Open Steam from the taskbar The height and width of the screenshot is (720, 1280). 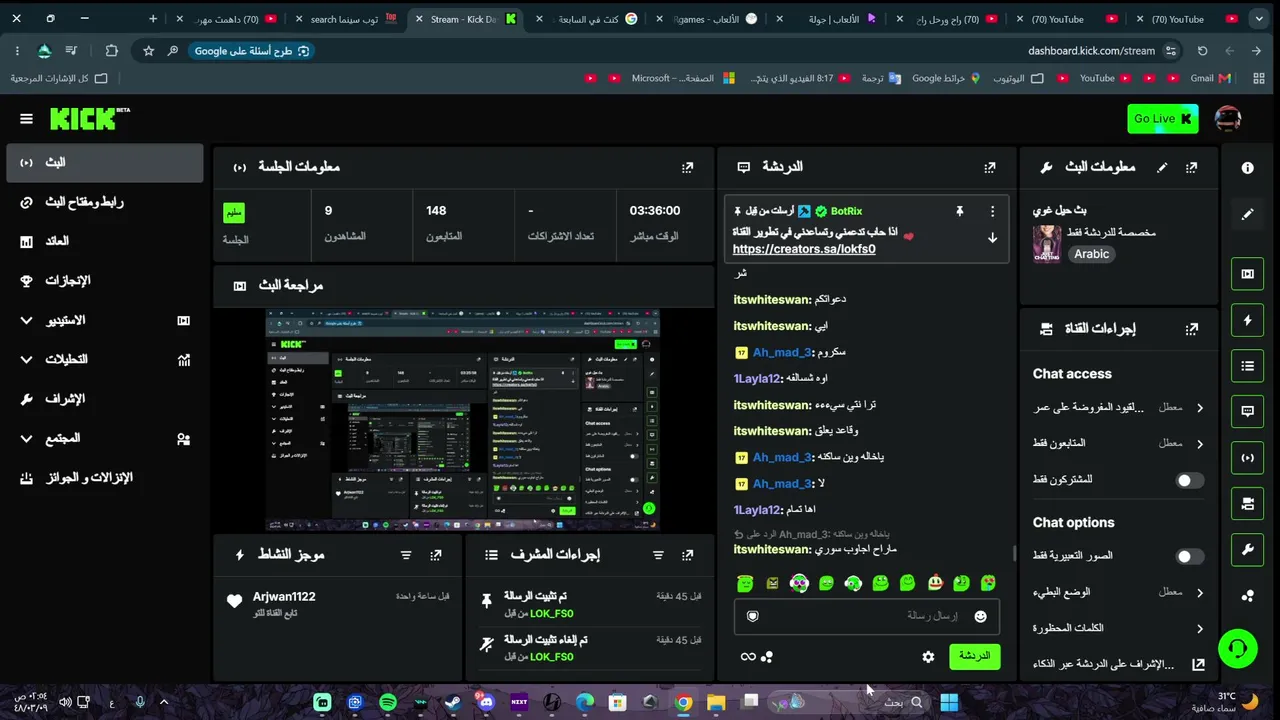(453, 702)
